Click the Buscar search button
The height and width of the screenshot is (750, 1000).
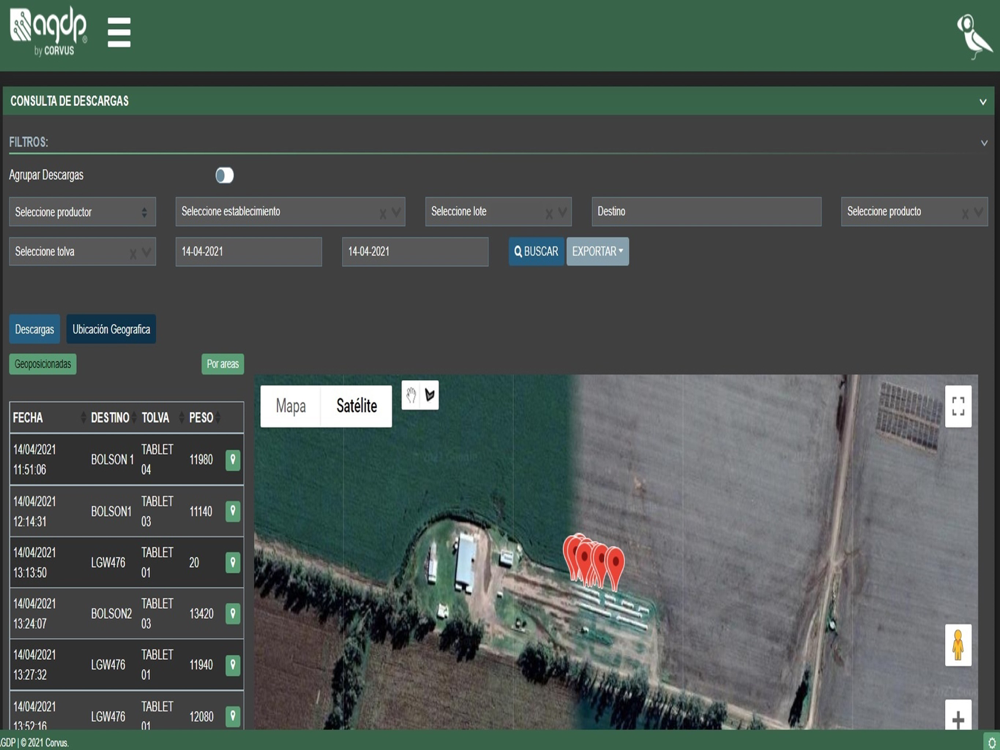pyautogui.click(x=536, y=251)
